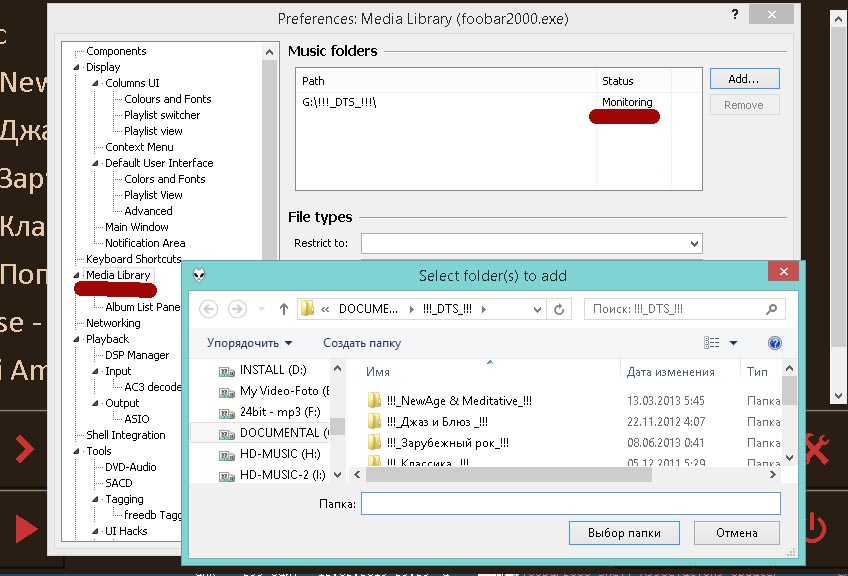Image resolution: width=848 pixels, height=576 pixels.
Task: Click the foobar2000 alien icon in dialog title
Action: pos(200,275)
